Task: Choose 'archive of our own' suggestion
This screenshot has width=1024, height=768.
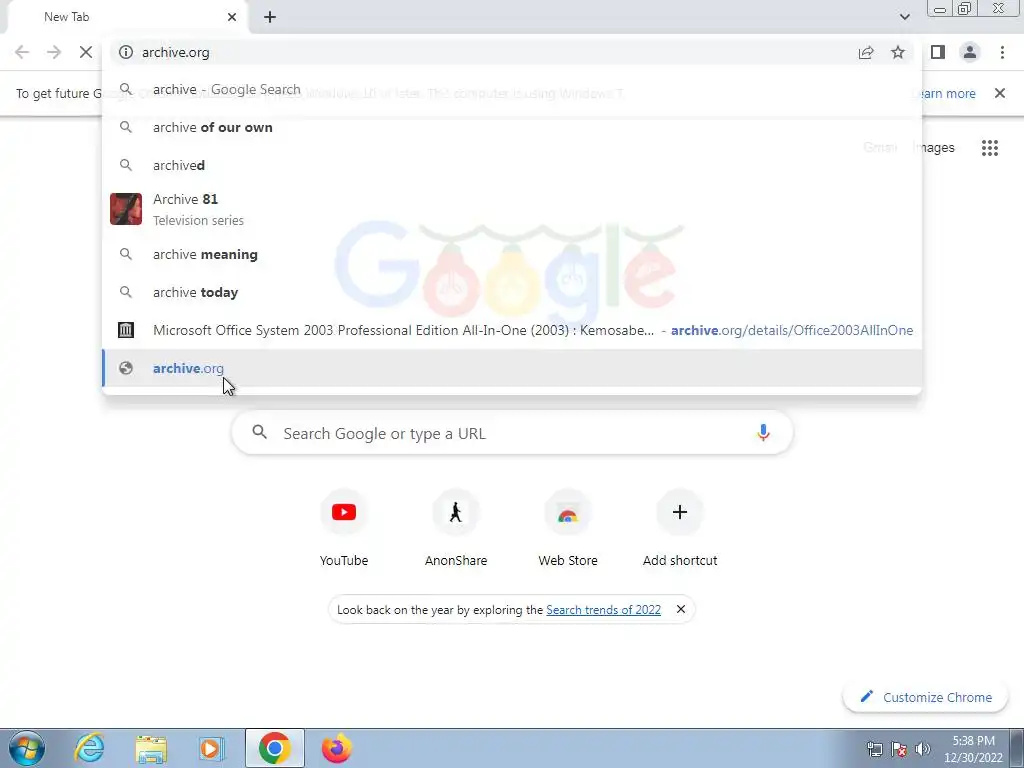Action: point(512,127)
